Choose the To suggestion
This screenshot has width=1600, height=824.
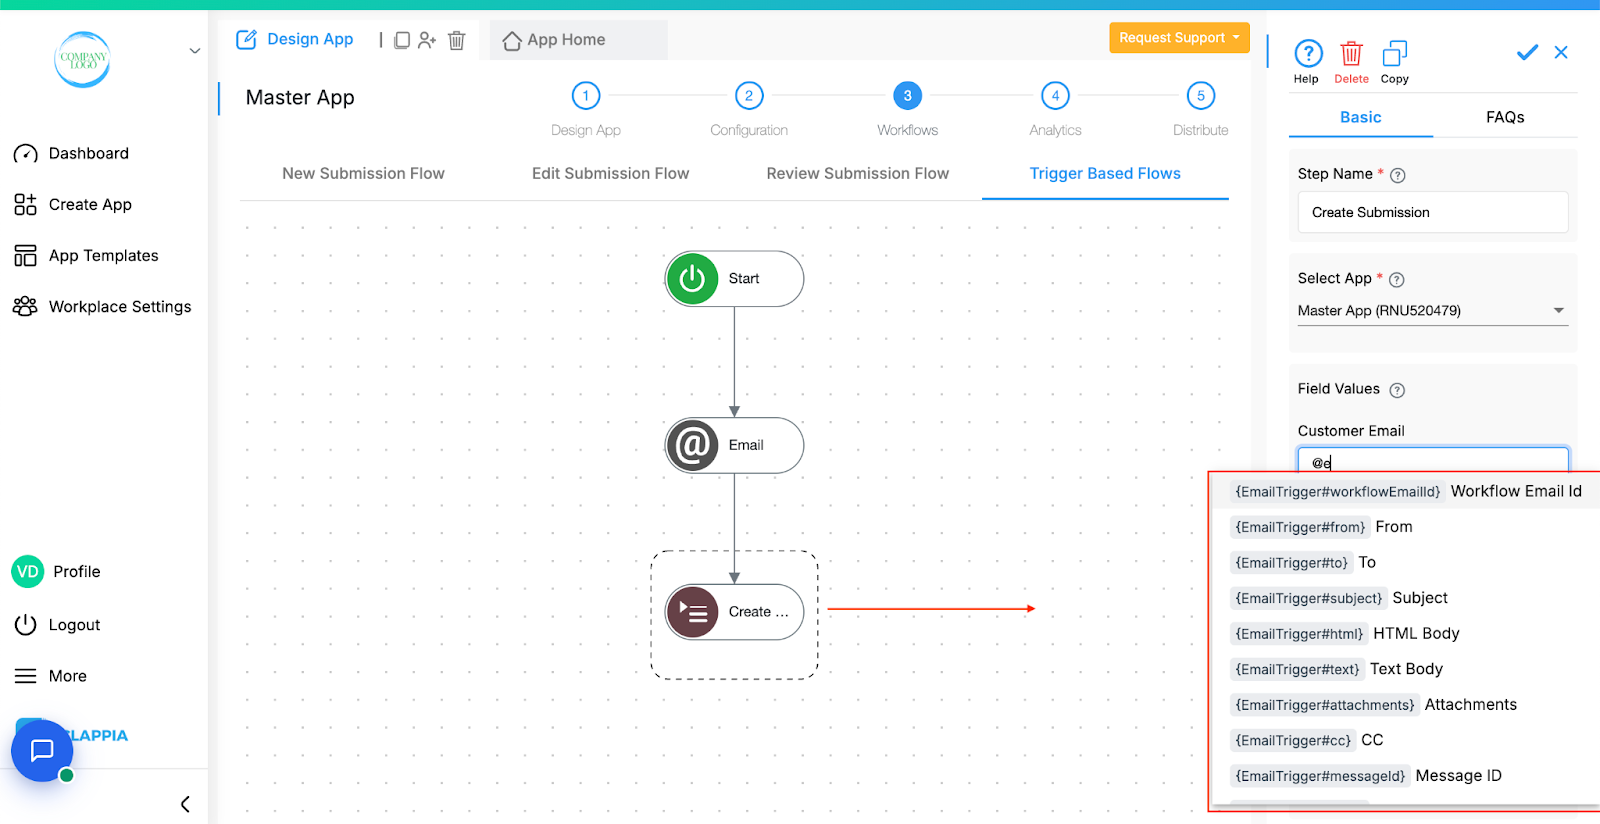1406,562
